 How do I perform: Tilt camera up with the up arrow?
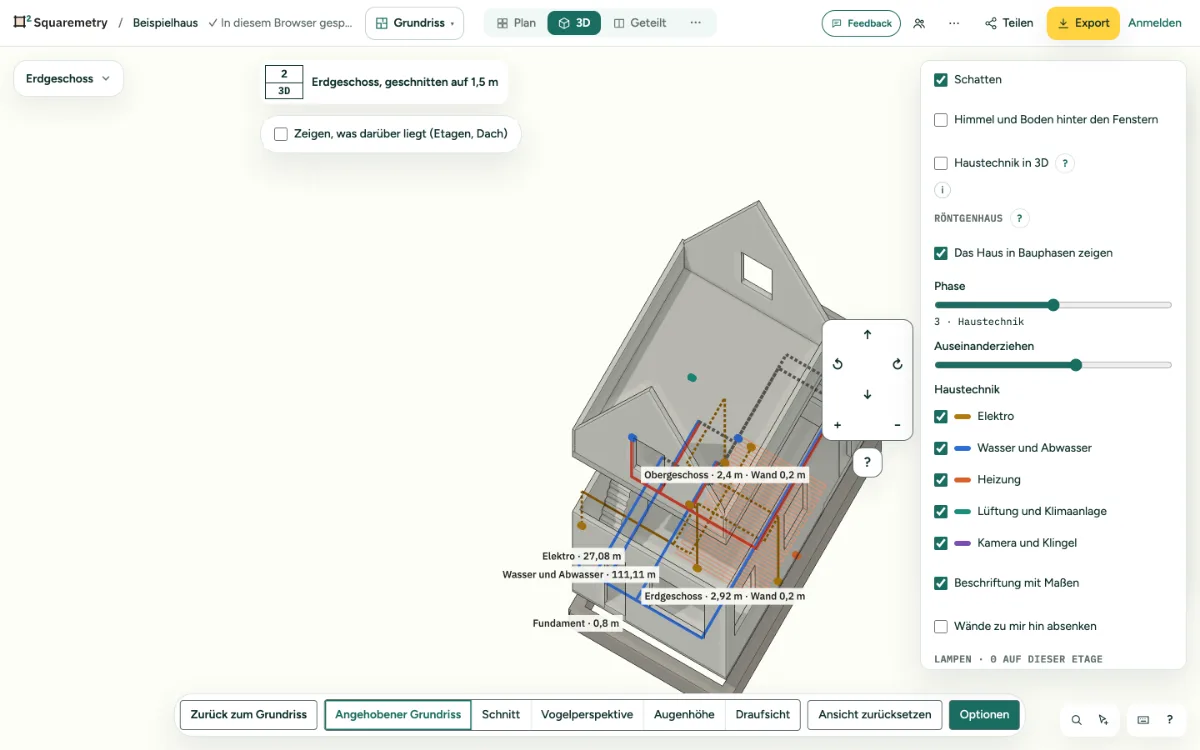[867, 335]
